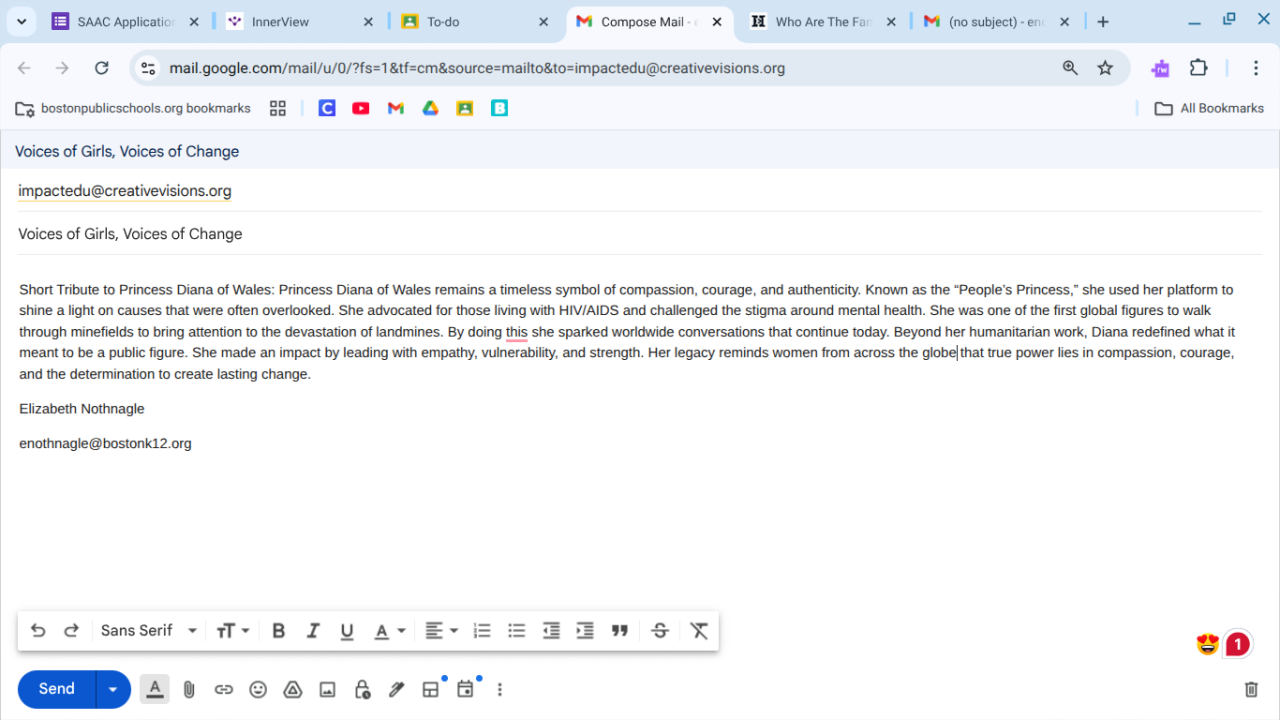This screenshot has width=1280, height=720.
Task: Open the layout templates icon
Action: click(x=431, y=689)
